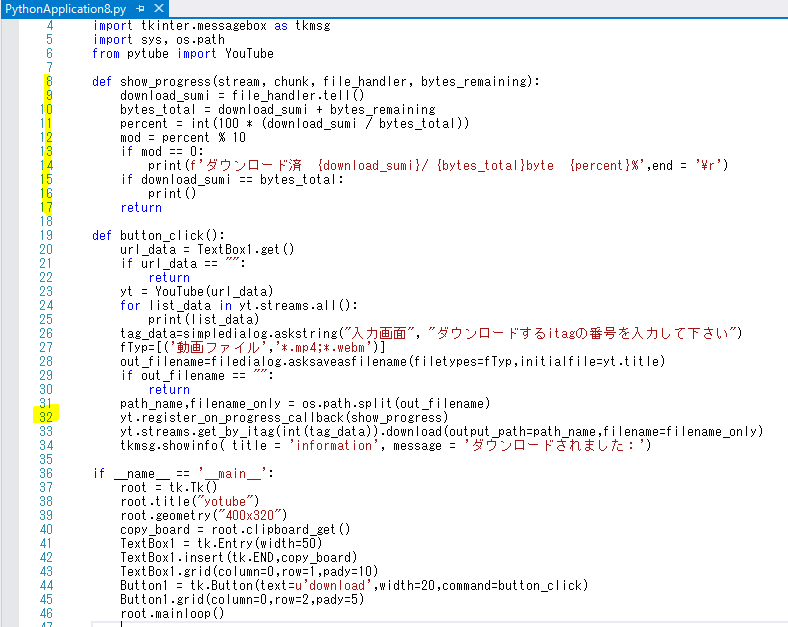Click line number 36 in the gutter
Viewport: 788px width, 627px height.
coord(46,473)
